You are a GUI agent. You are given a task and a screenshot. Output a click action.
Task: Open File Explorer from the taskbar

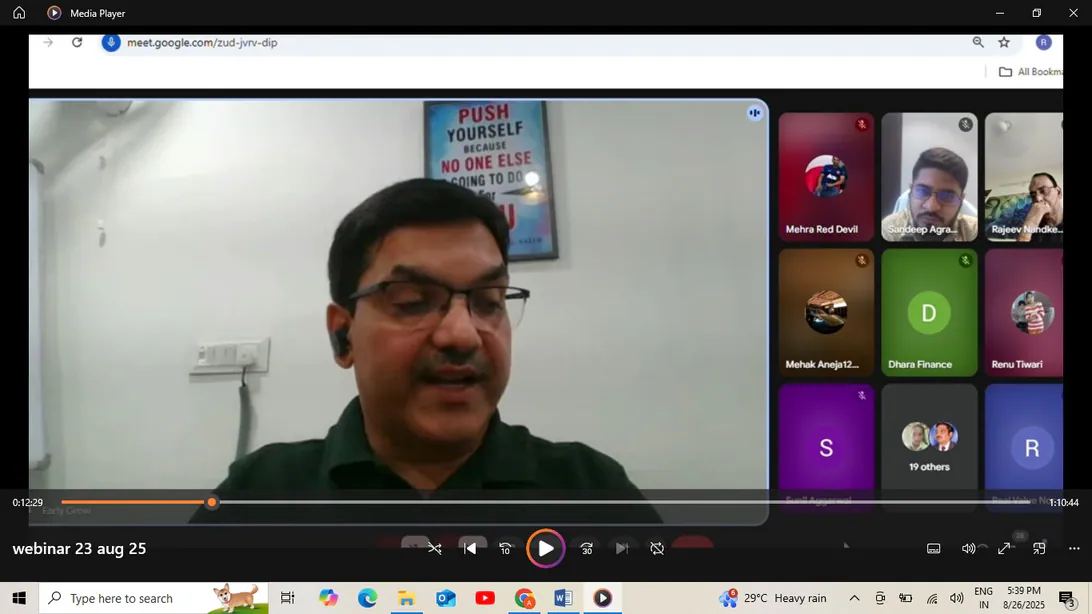pos(406,598)
